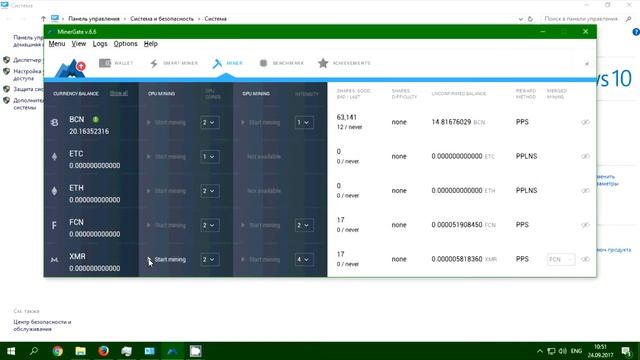Open MinerGate taskbar icon
Screen dimensions: 640x360
(x=172, y=351)
